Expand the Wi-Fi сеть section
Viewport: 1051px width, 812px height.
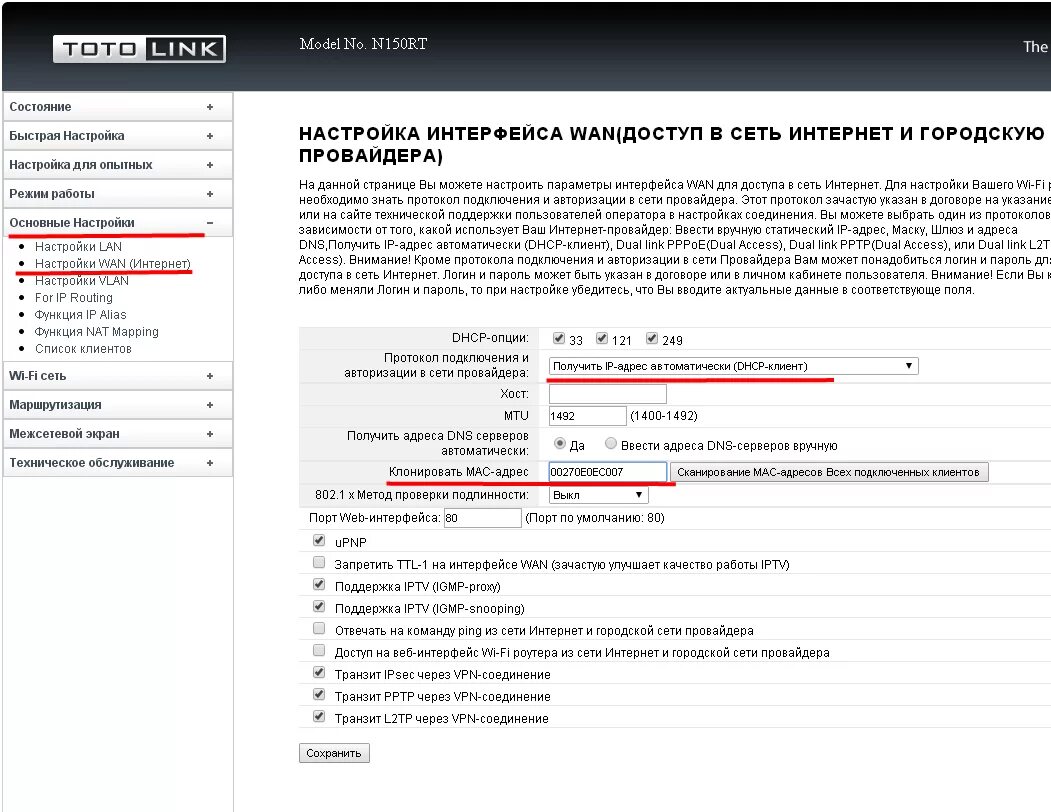point(118,375)
